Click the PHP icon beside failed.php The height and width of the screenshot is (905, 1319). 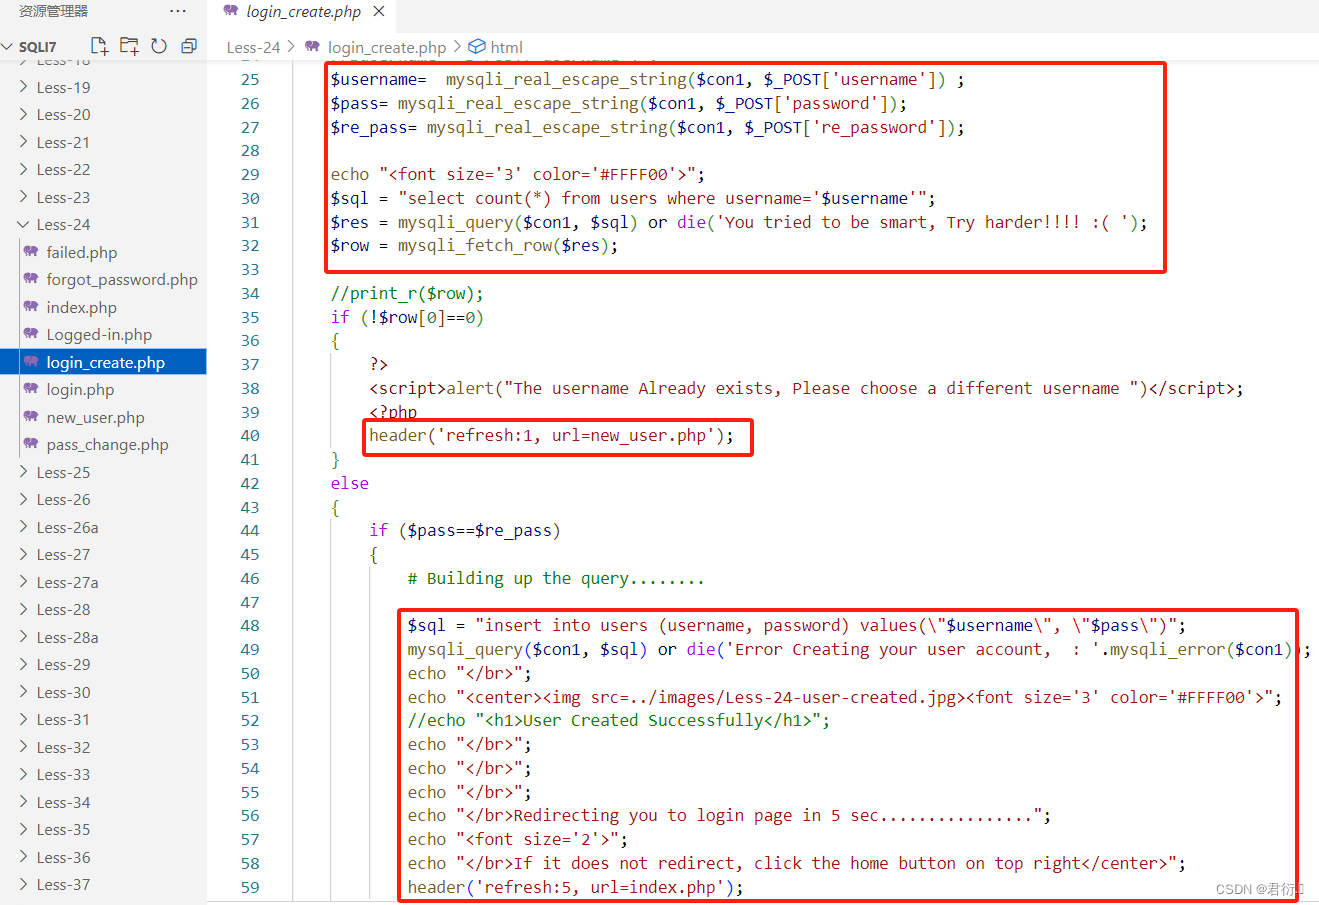pyautogui.click(x=31, y=252)
